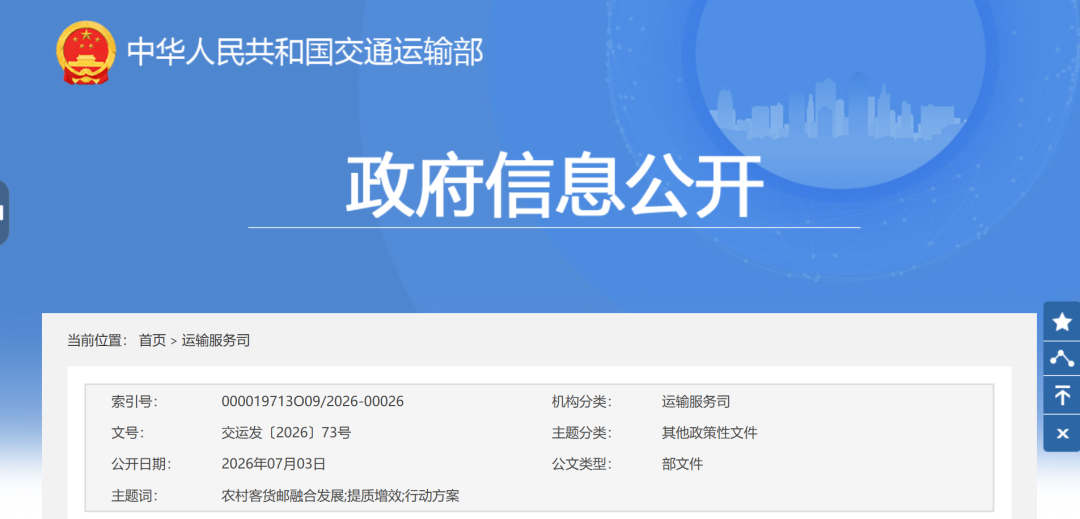
Task: Open 运输服务司 breadcrumb link
Action: pyautogui.click(x=216, y=340)
